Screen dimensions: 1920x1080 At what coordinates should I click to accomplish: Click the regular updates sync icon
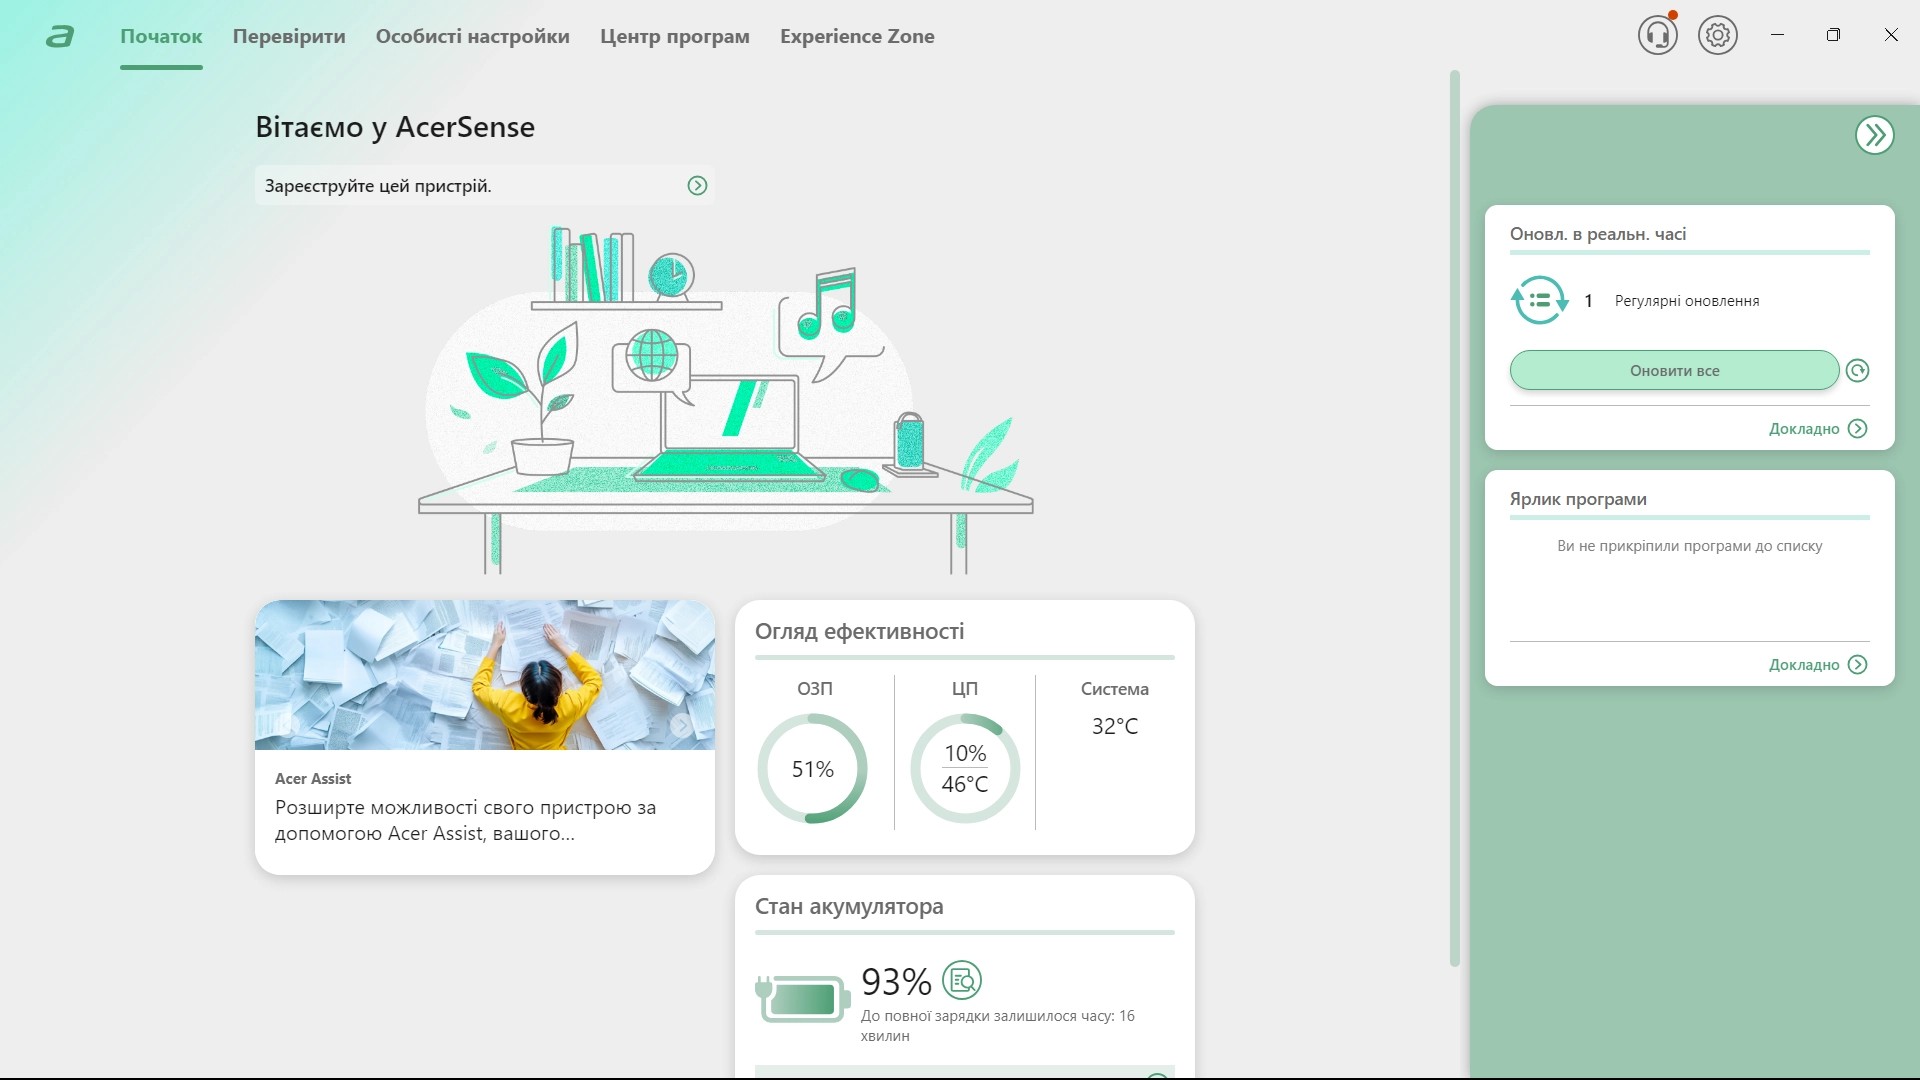pyautogui.click(x=1539, y=300)
